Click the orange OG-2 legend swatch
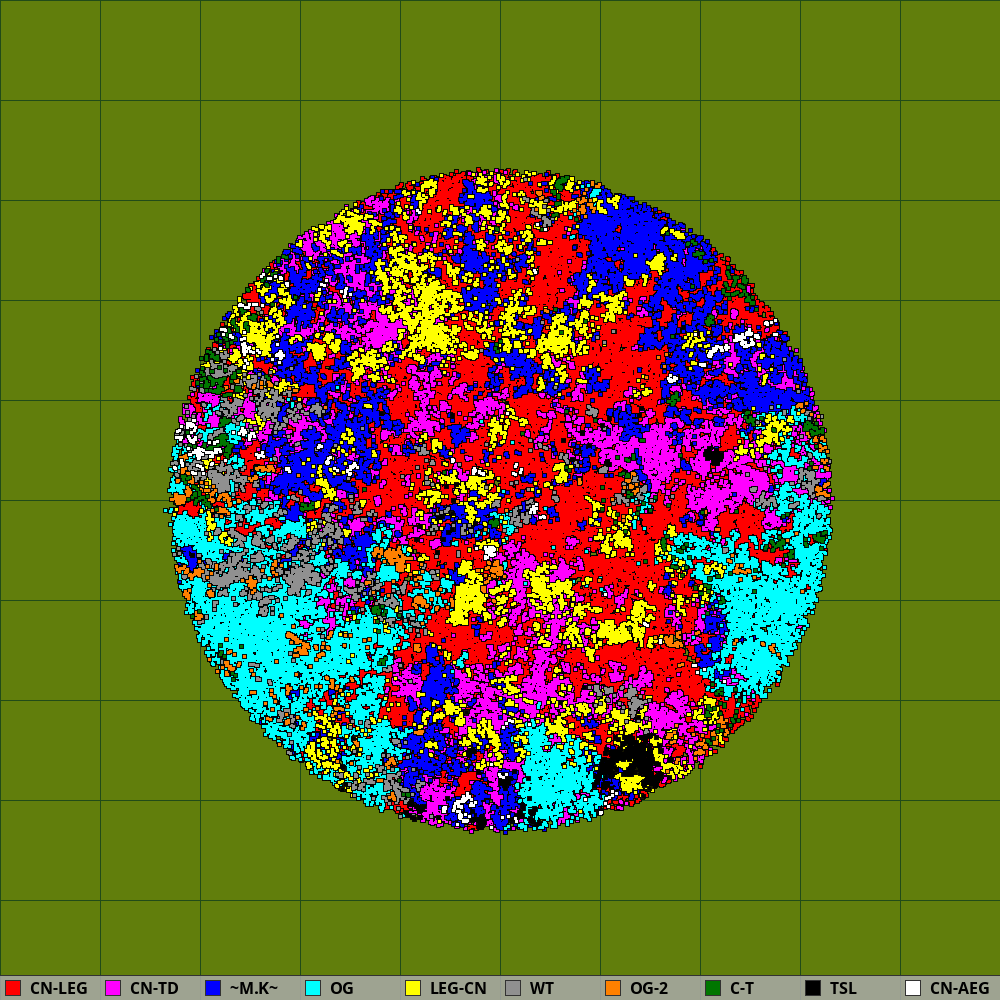The width and height of the screenshot is (1000, 1000). click(x=613, y=988)
